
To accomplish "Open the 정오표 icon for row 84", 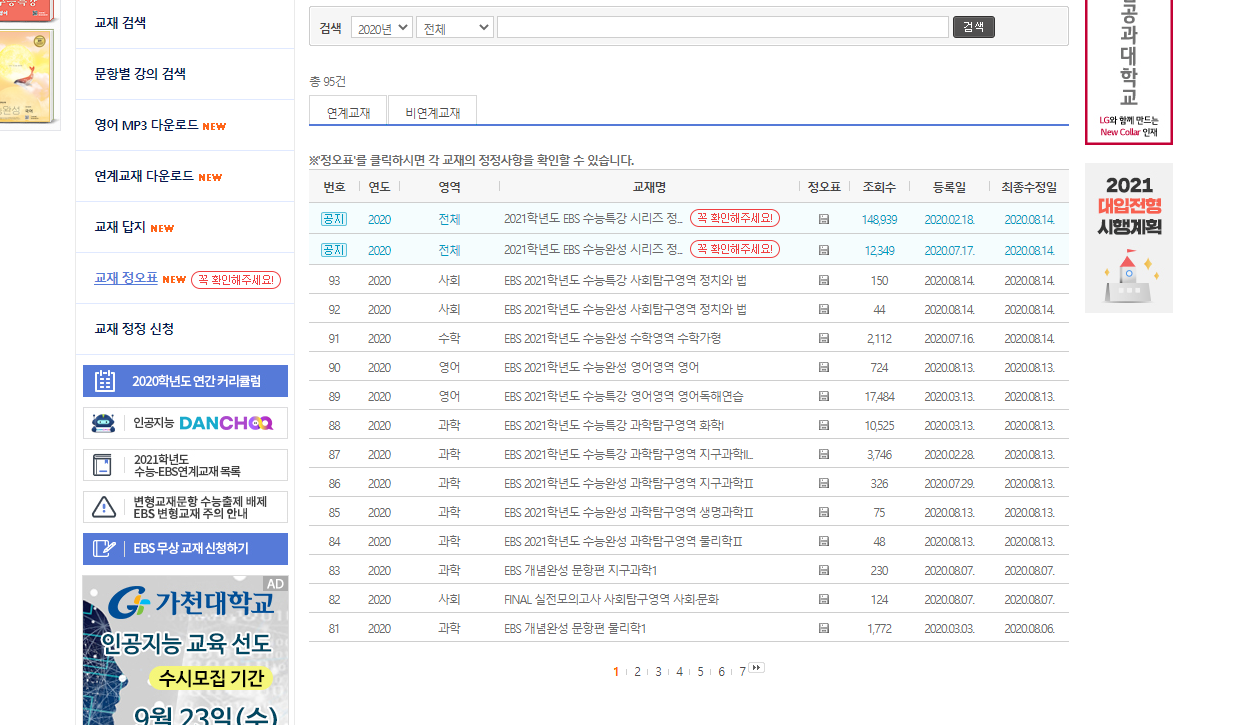I will pos(824,541).
